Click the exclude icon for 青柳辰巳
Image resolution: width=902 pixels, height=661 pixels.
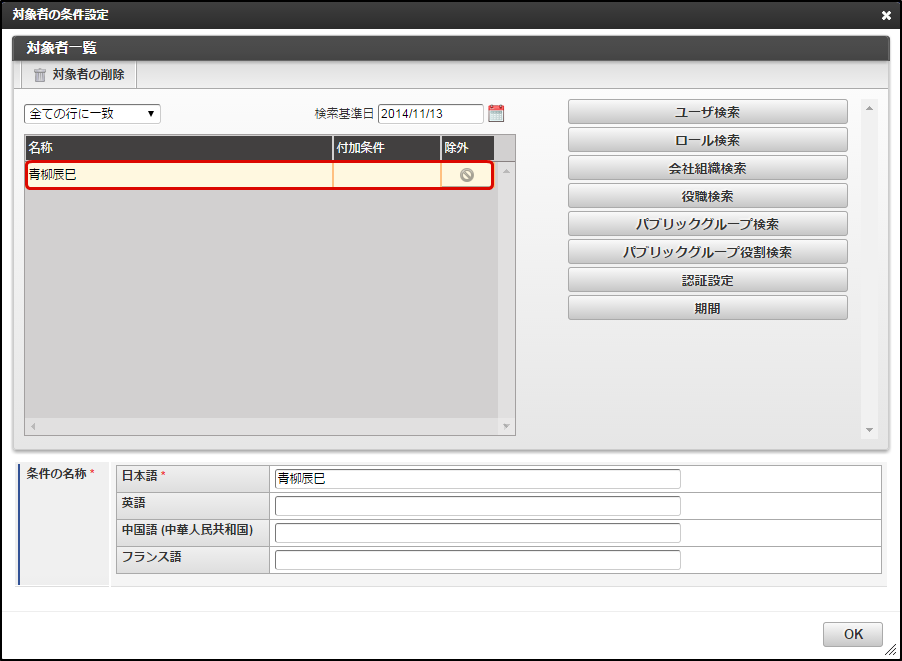point(467,175)
